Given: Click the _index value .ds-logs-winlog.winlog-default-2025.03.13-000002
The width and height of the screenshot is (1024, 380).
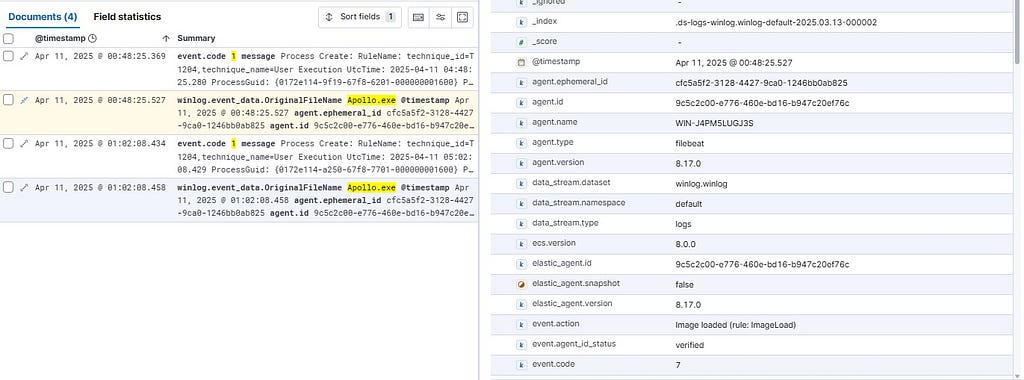Looking at the screenshot, I should point(776,23).
